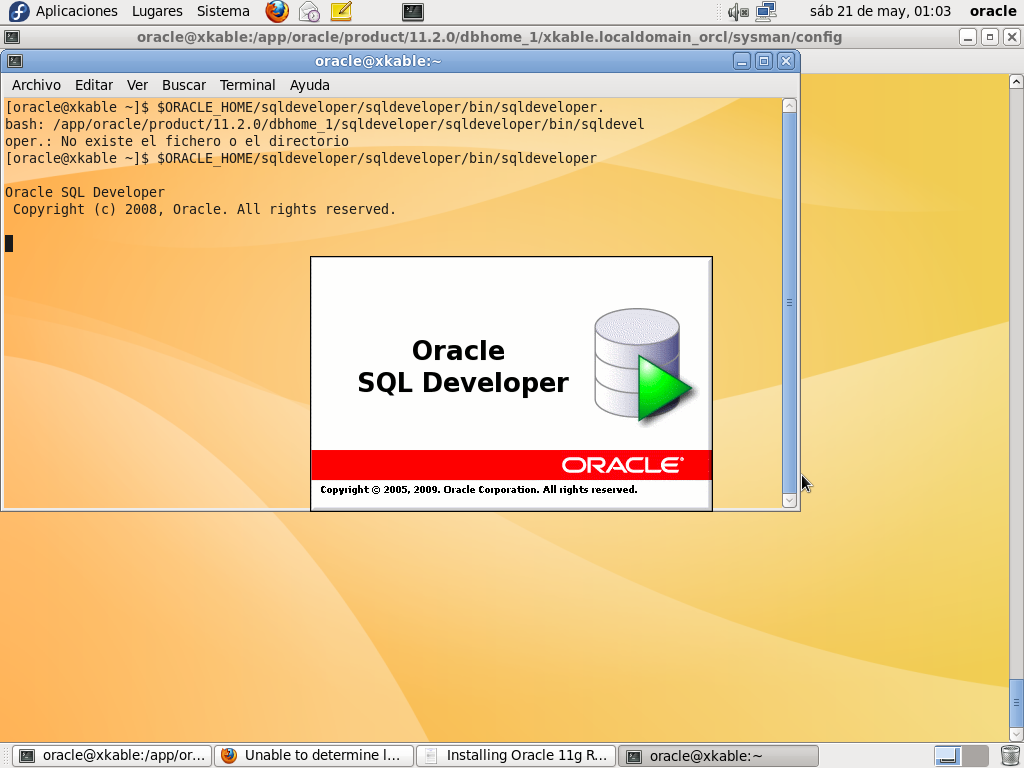Viewport: 1024px width, 768px height.
Task: Select second workspace in switcher
Action: pyautogui.click(x=975, y=756)
